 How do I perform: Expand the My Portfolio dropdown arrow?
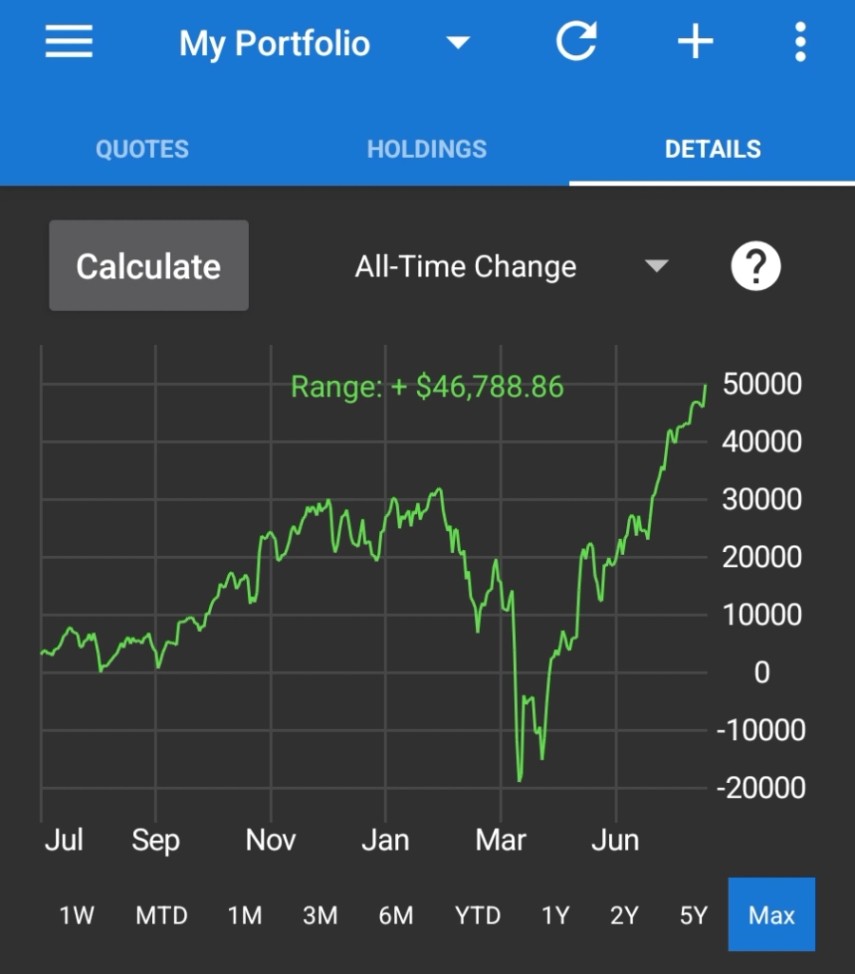coord(458,42)
